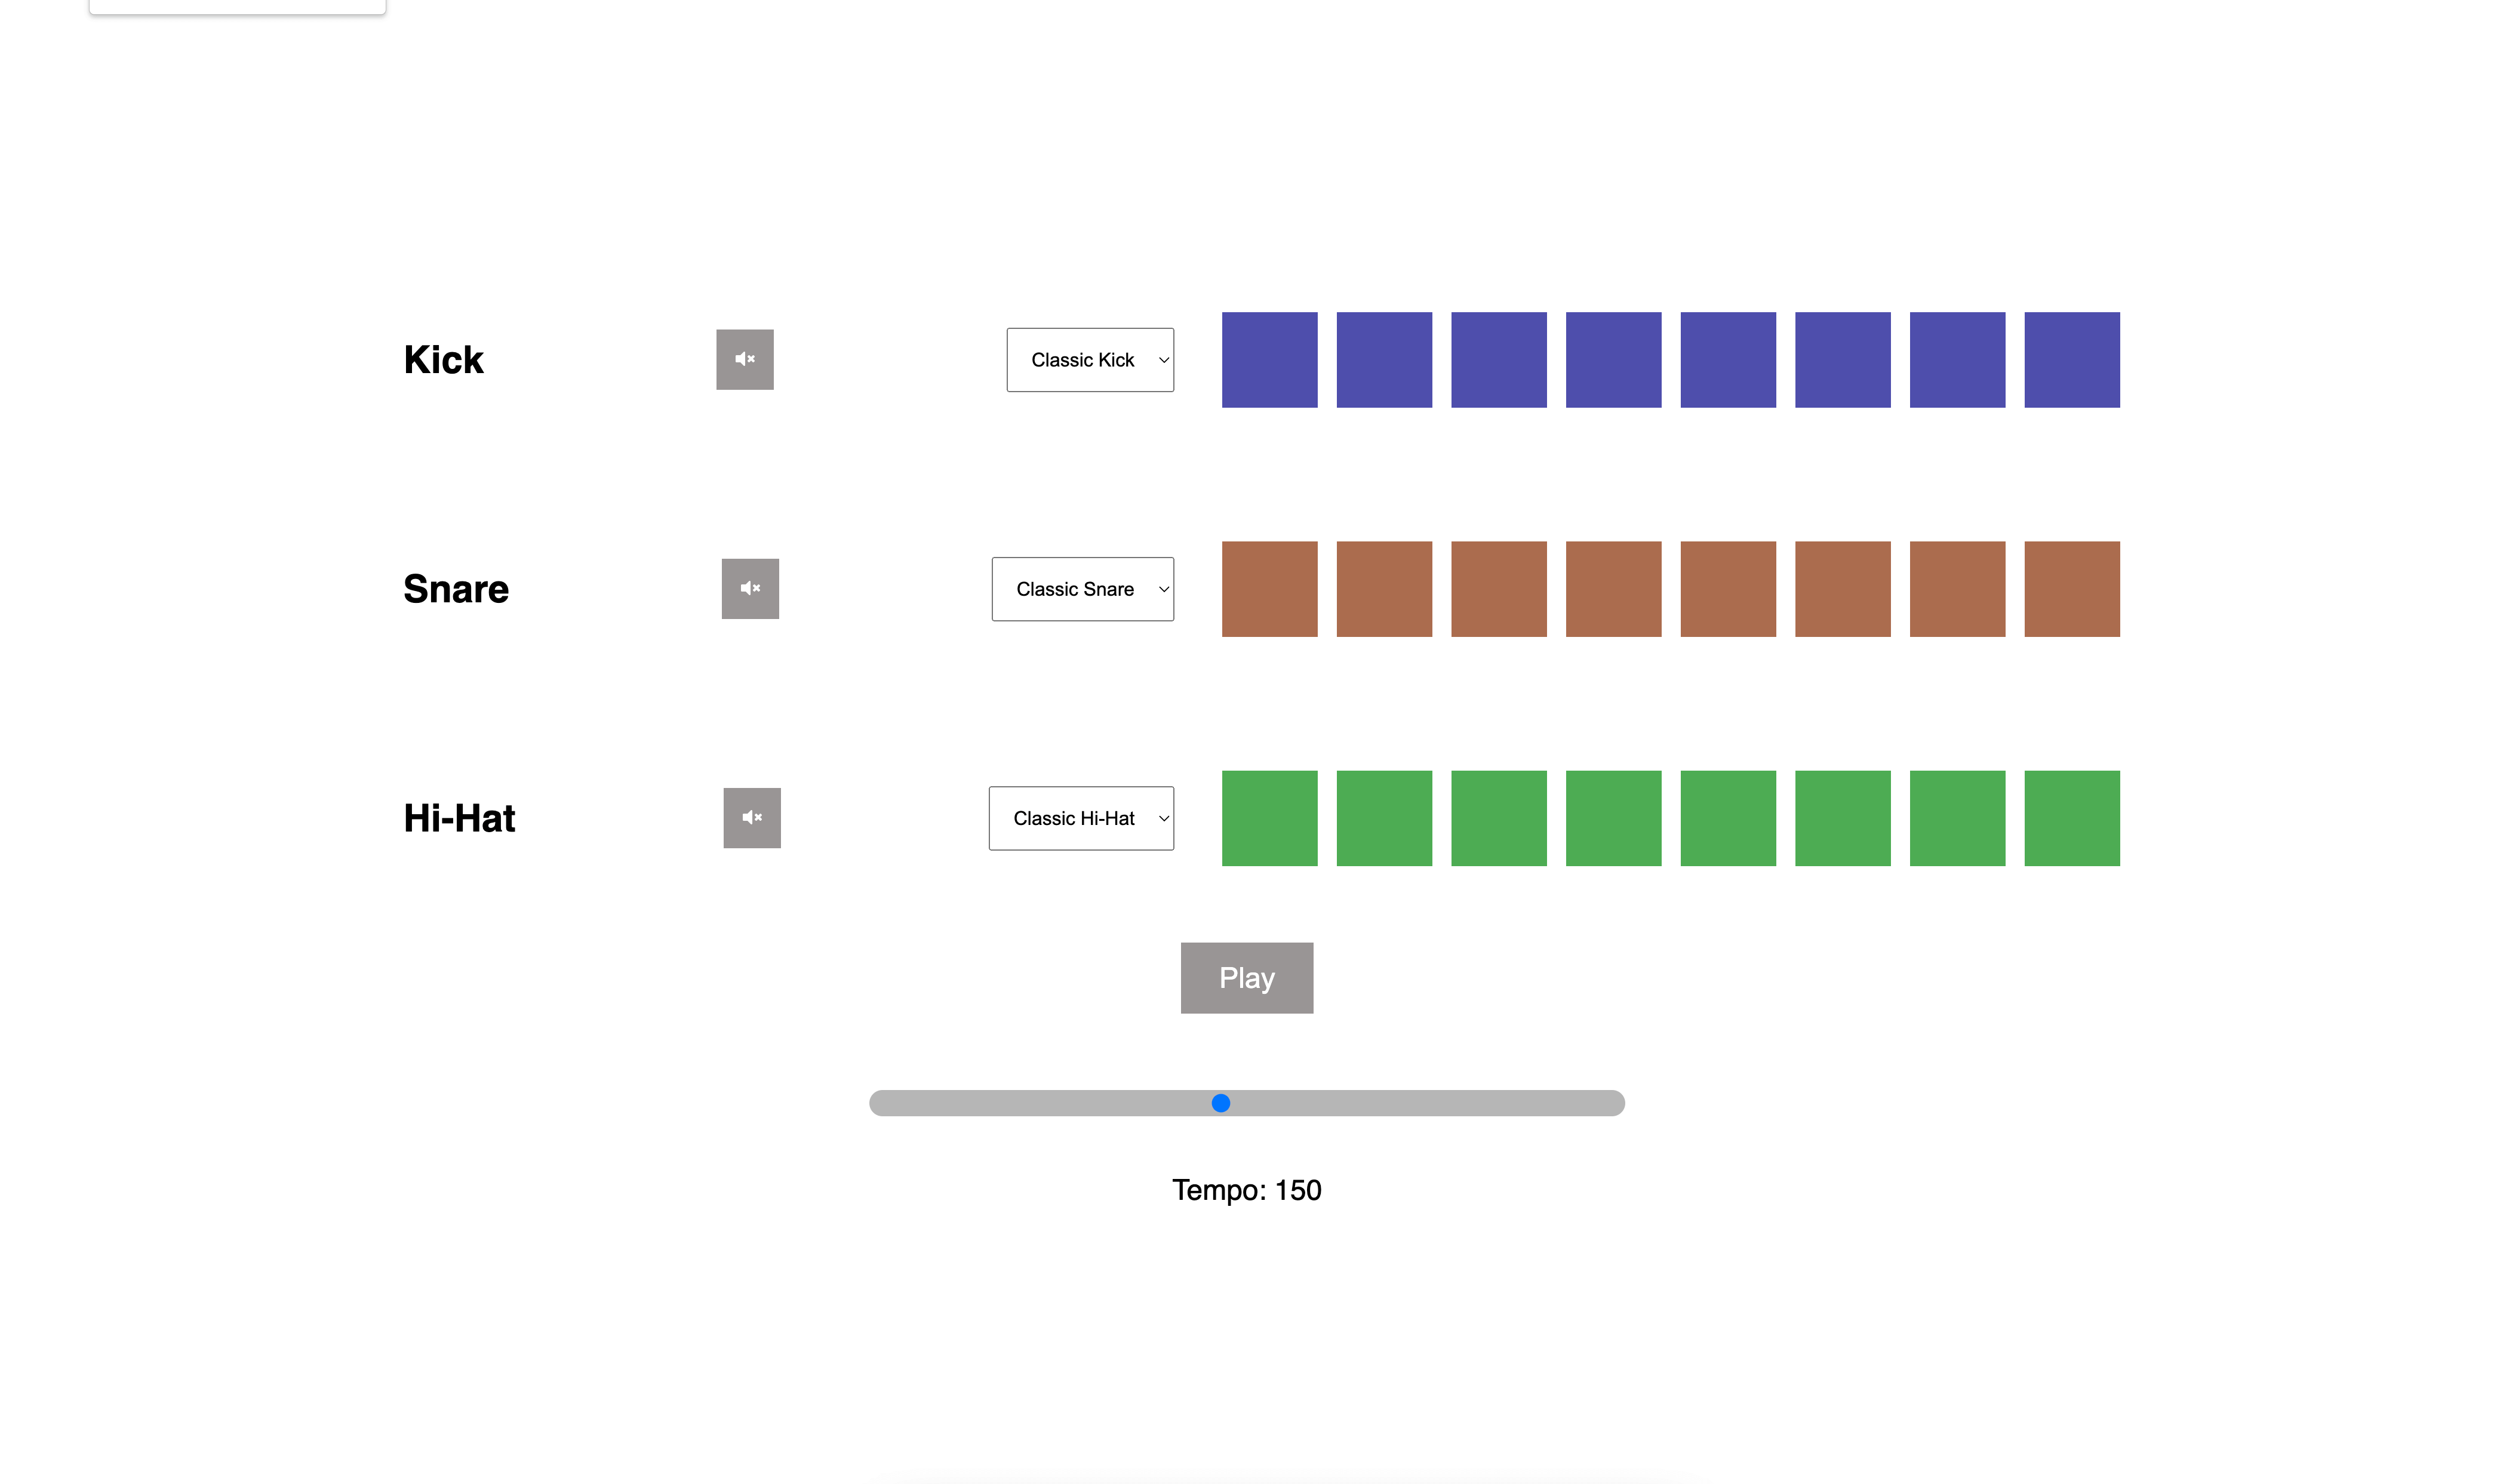This screenshot has height=1484, width=2497.
Task: Toggle the last Snare step pad
Action: 2071,589
